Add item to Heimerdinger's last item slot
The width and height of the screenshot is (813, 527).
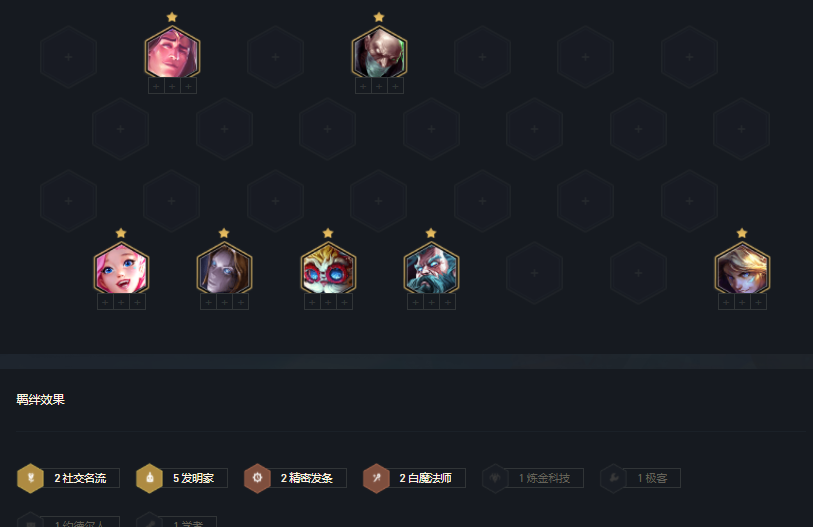(x=344, y=302)
